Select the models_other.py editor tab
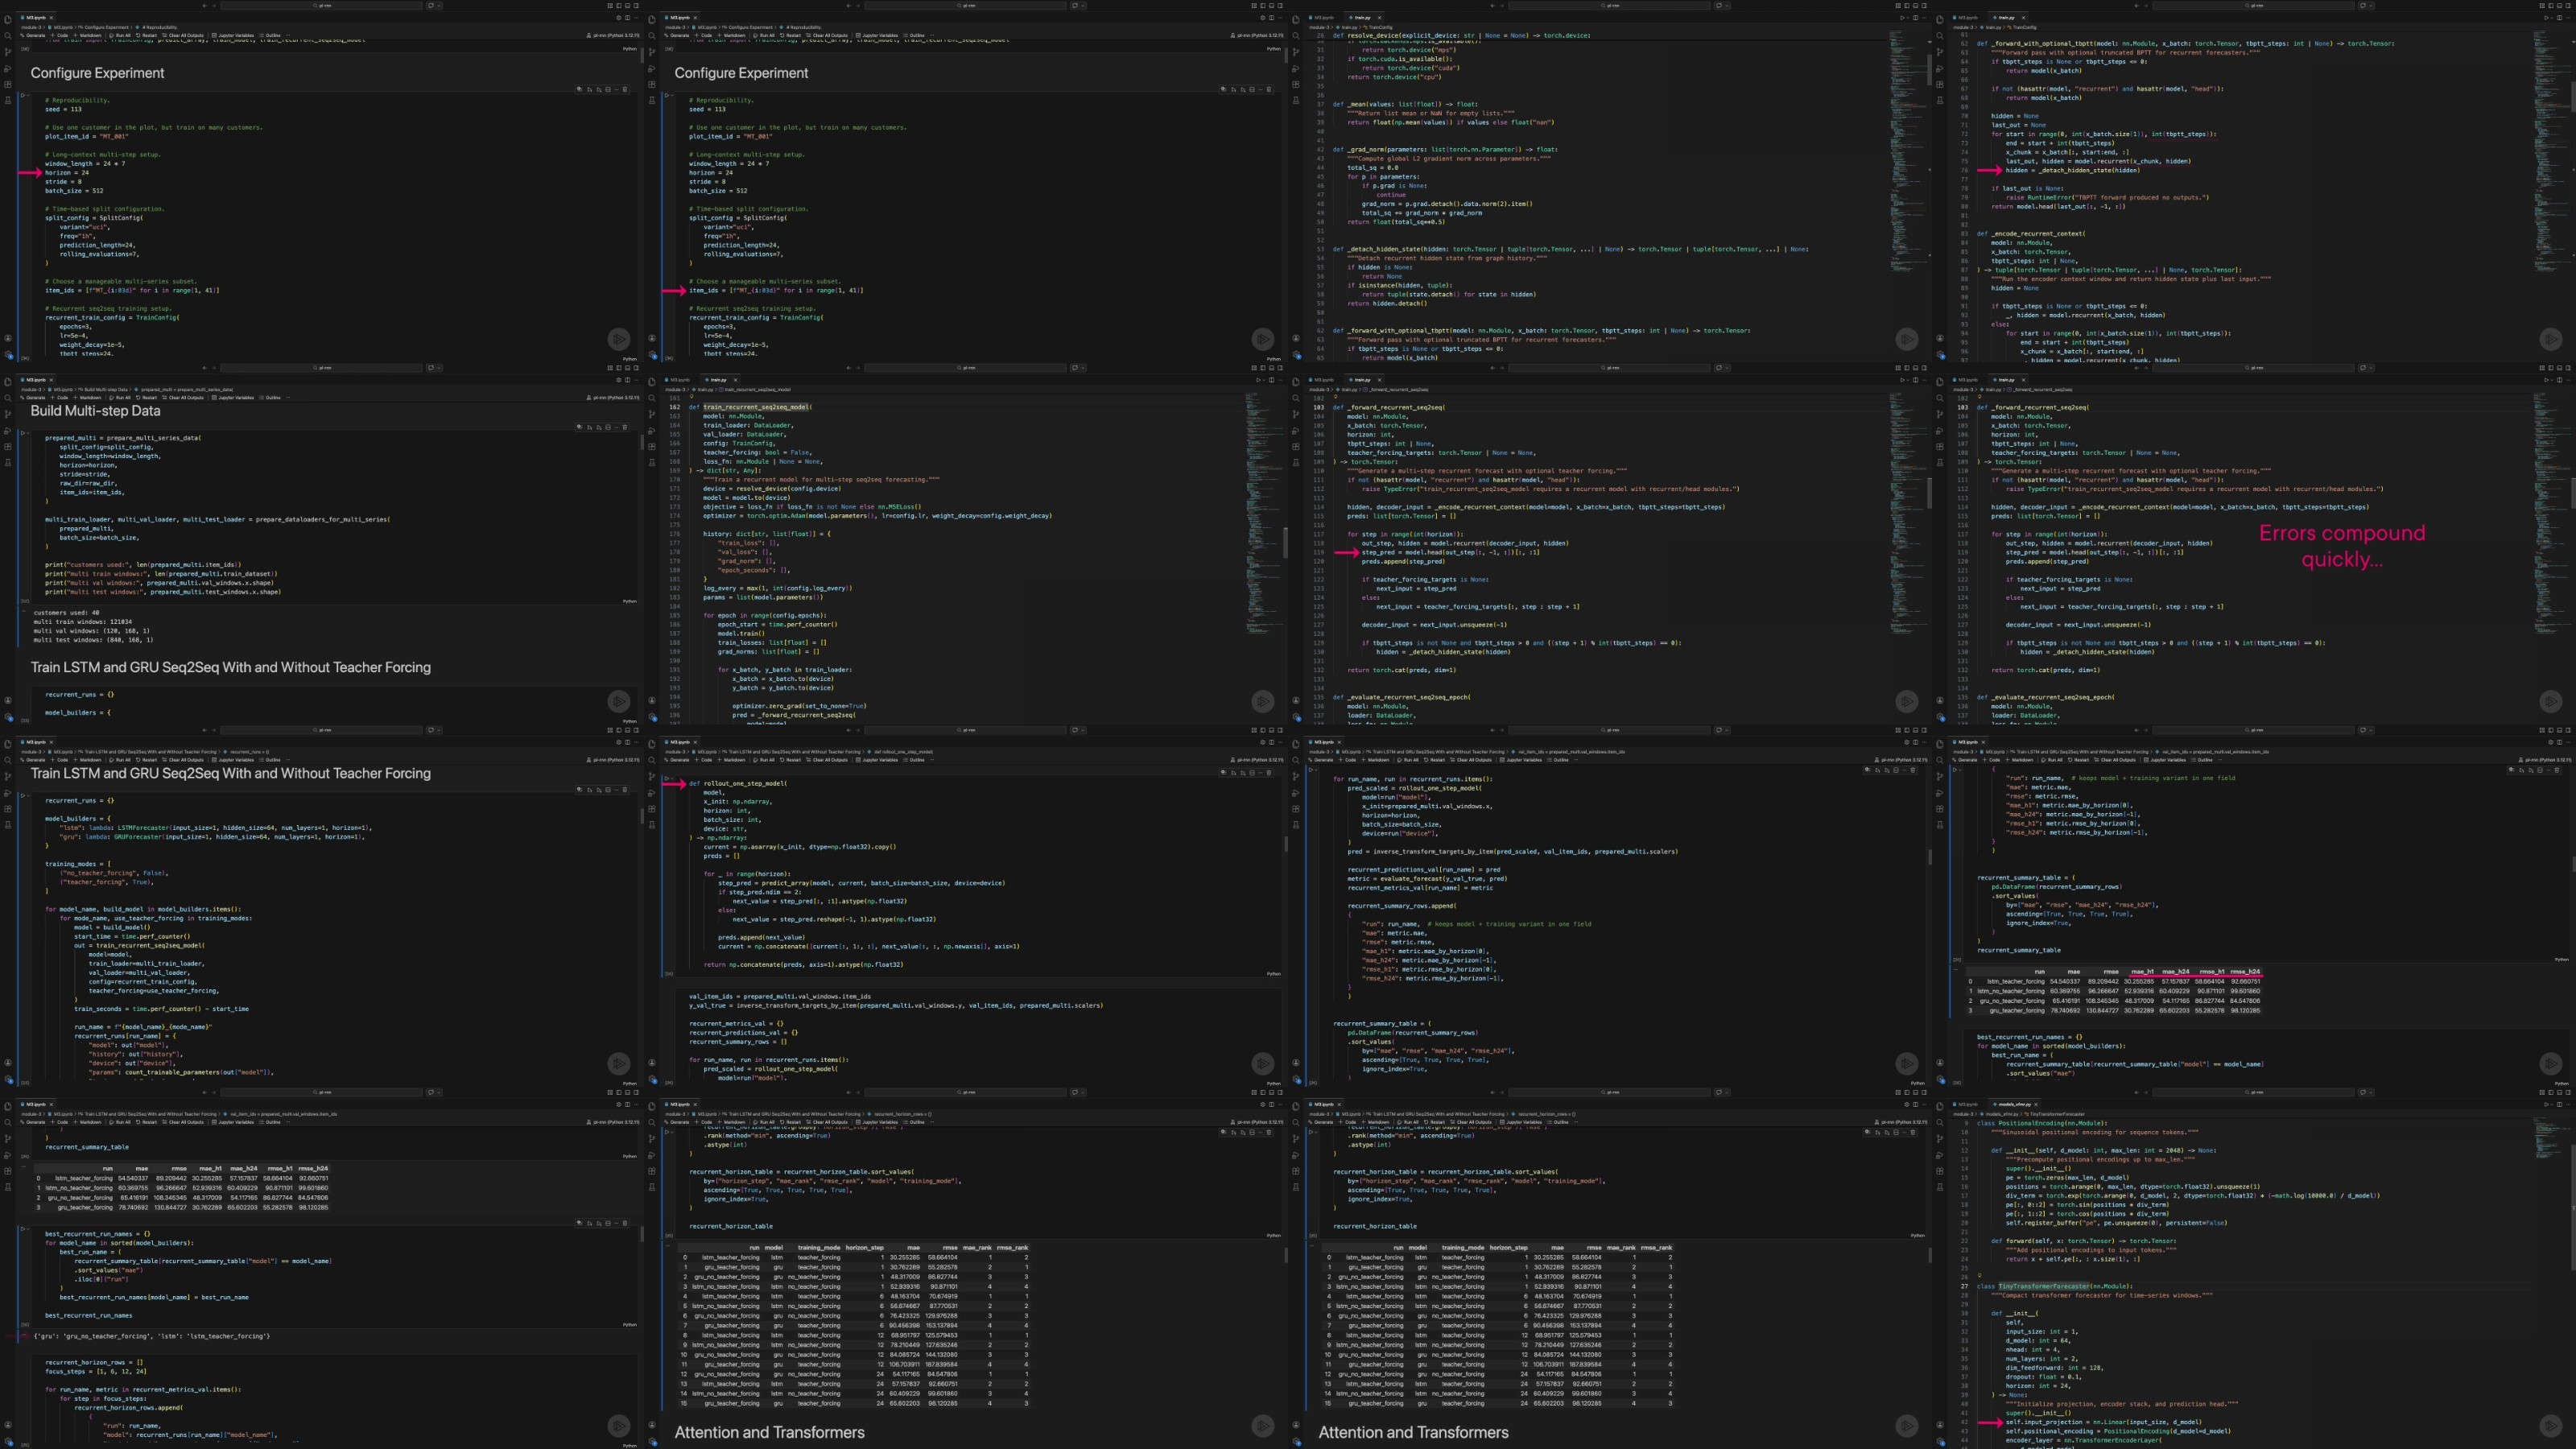 click(x=2014, y=1105)
